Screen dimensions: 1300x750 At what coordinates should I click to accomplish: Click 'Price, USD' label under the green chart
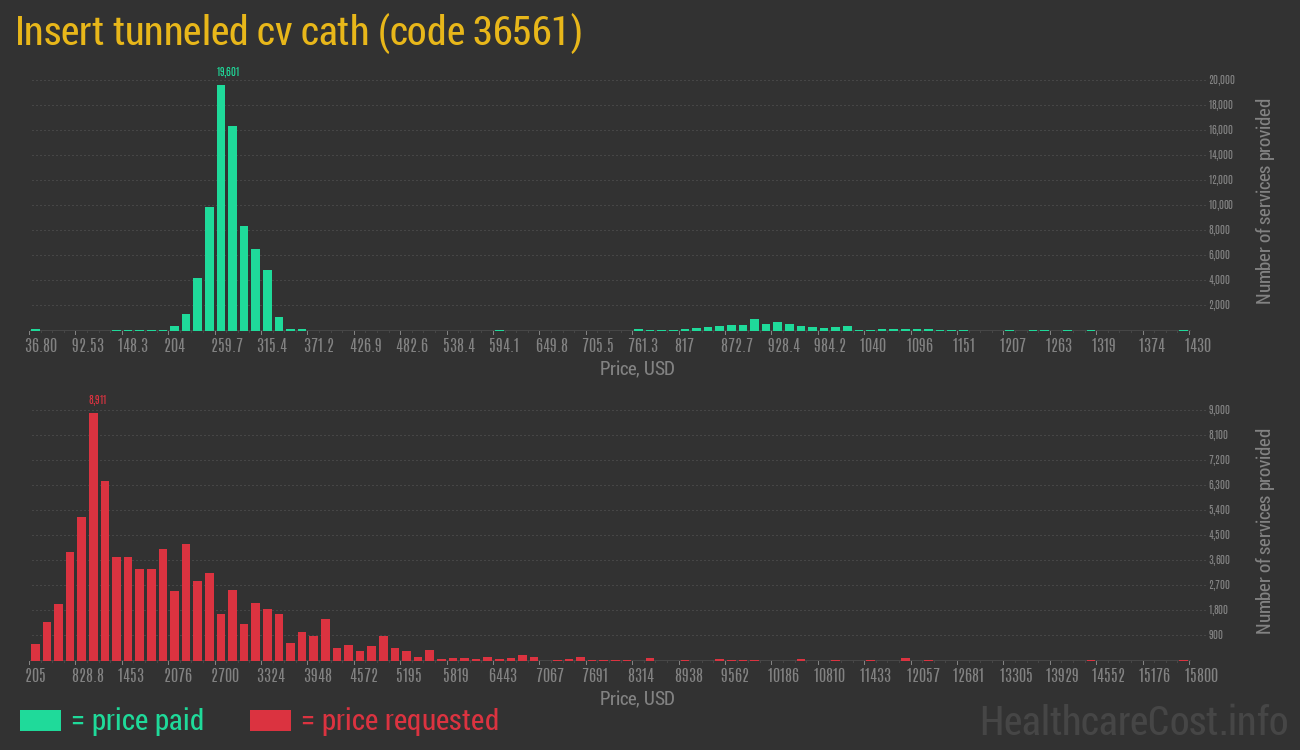tap(637, 369)
